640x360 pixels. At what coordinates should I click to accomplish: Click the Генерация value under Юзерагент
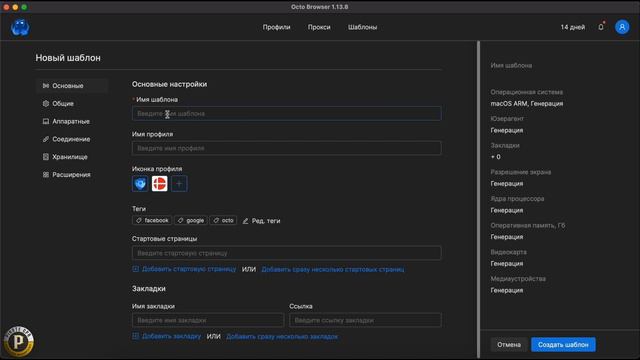click(507, 130)
